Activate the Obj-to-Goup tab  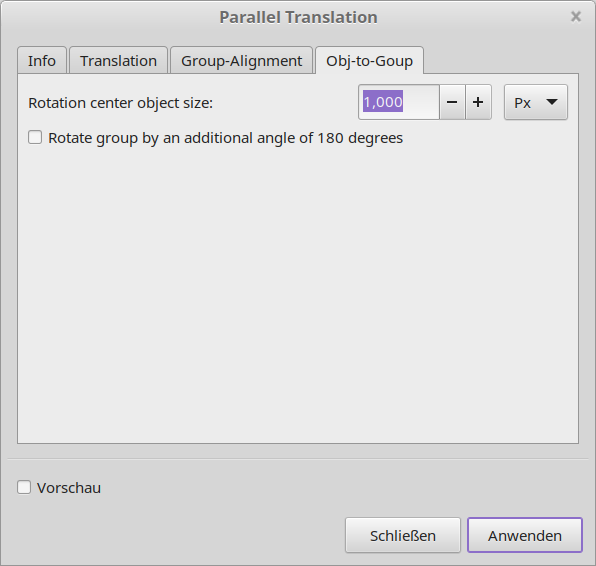coord(369,60)
